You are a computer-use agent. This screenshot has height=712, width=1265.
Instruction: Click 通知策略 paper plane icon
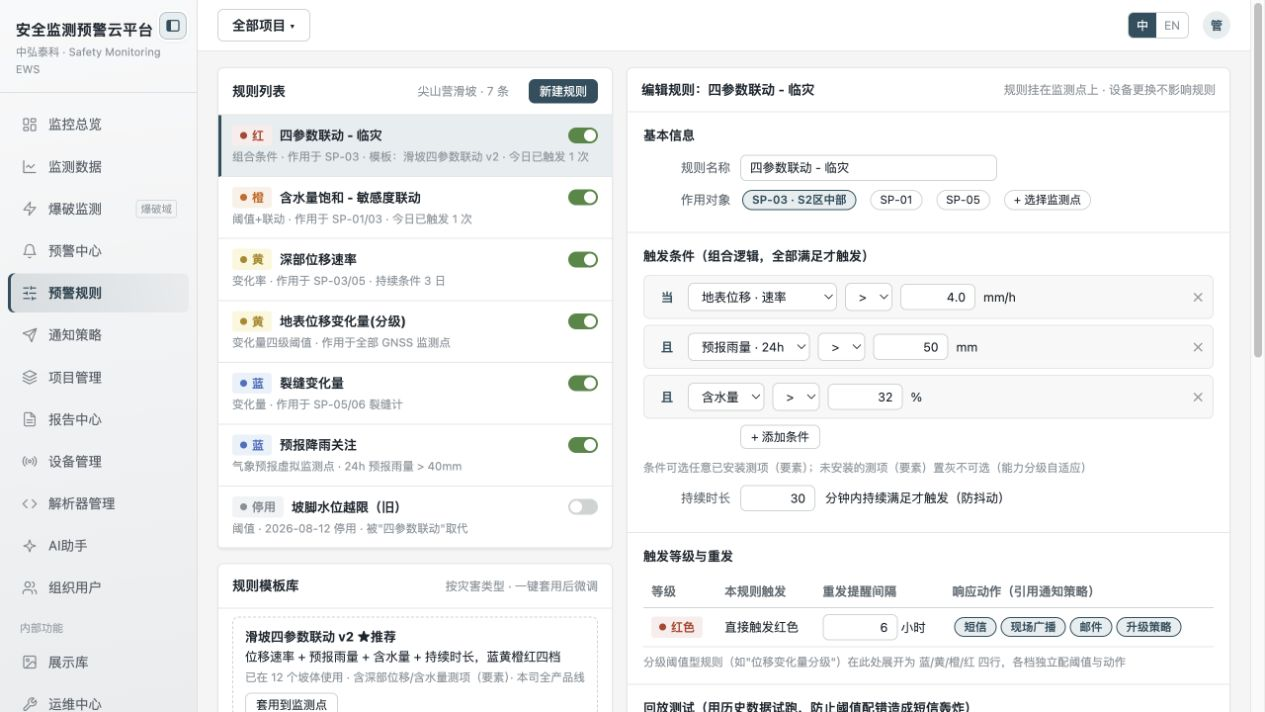coord(30,335)
